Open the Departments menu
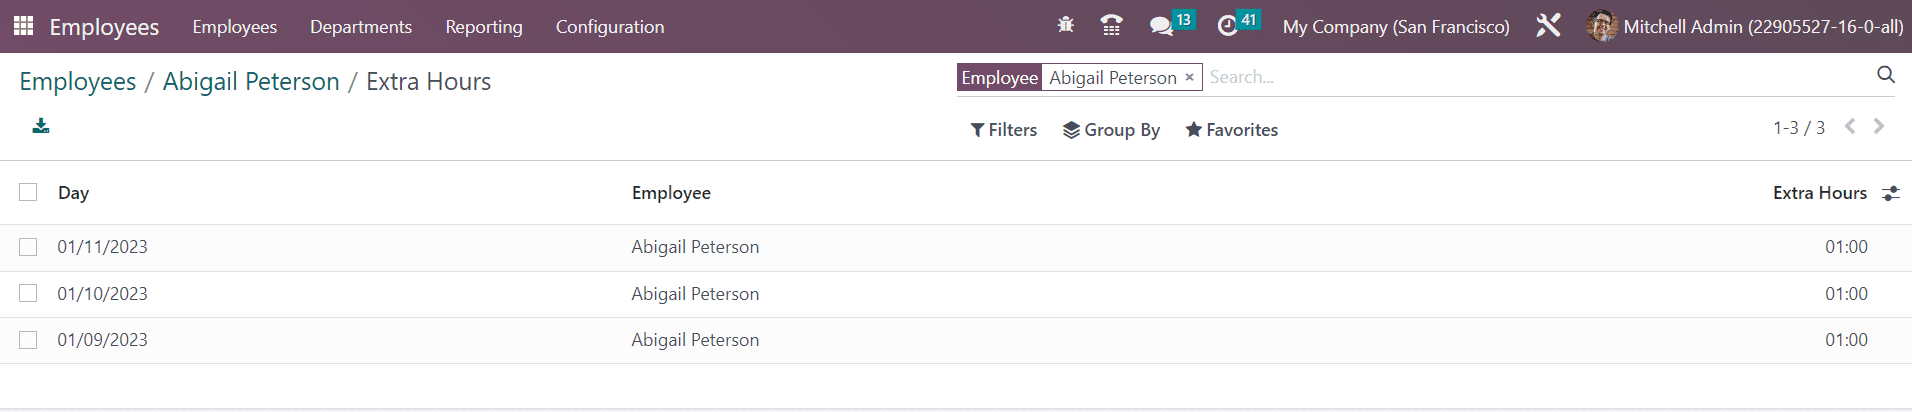This screenshot has height=412, width=1912. pos(361,27)
